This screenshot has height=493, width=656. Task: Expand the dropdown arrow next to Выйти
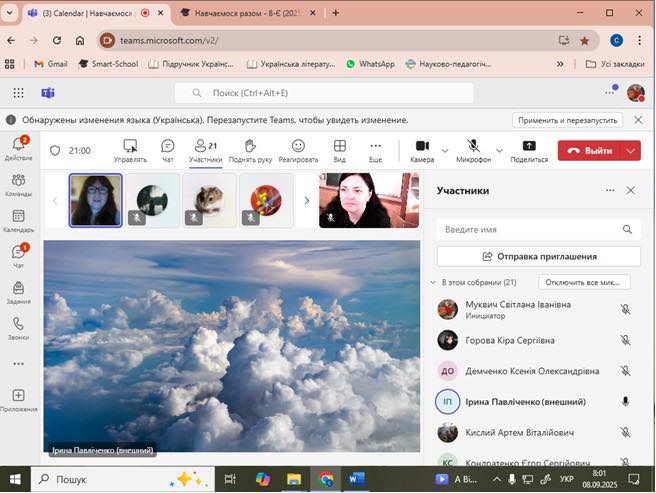click(x=631, y=150)
